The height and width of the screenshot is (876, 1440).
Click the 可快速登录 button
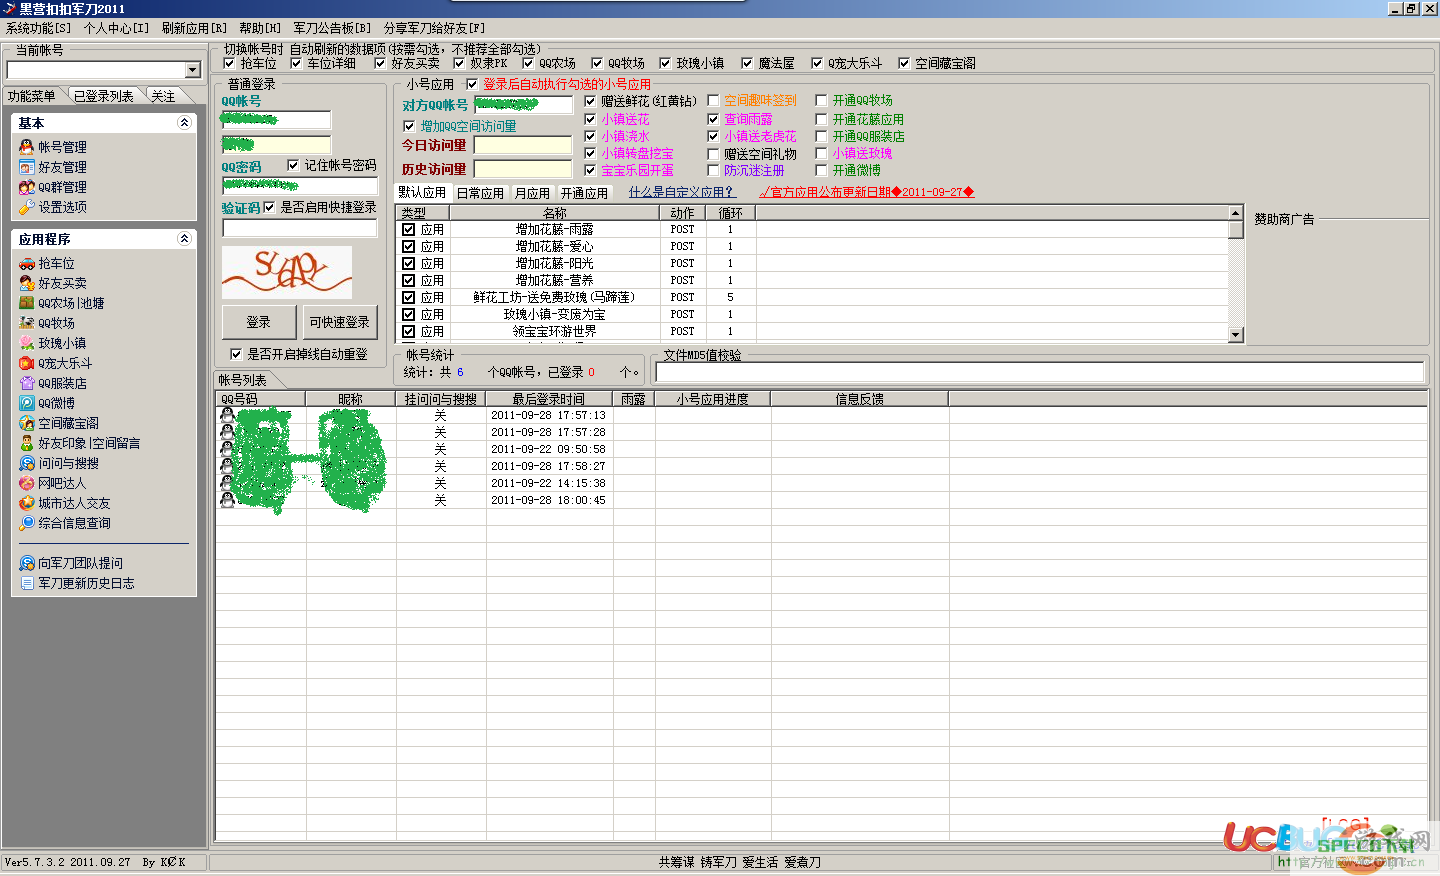click(x=340, y=322)
